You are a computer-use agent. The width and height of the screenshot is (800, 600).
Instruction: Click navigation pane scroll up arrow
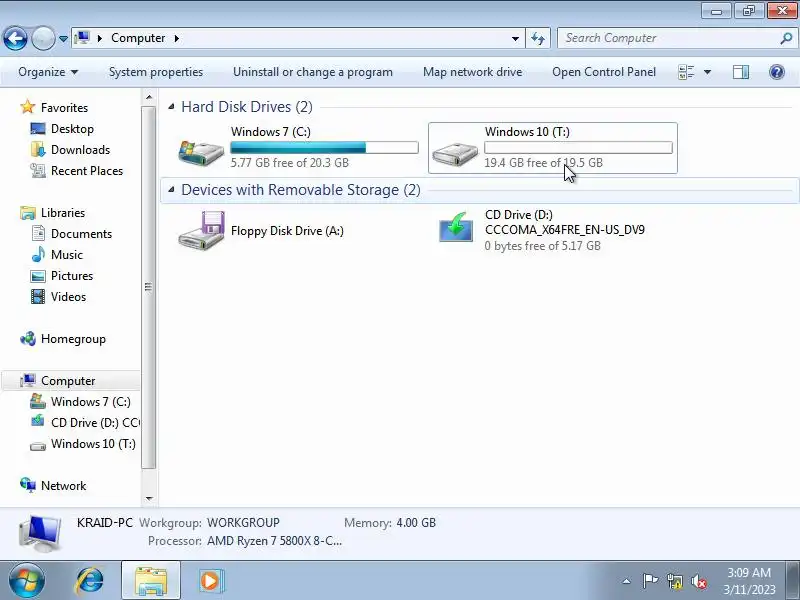pyautogui.click(x=148, y=97)
